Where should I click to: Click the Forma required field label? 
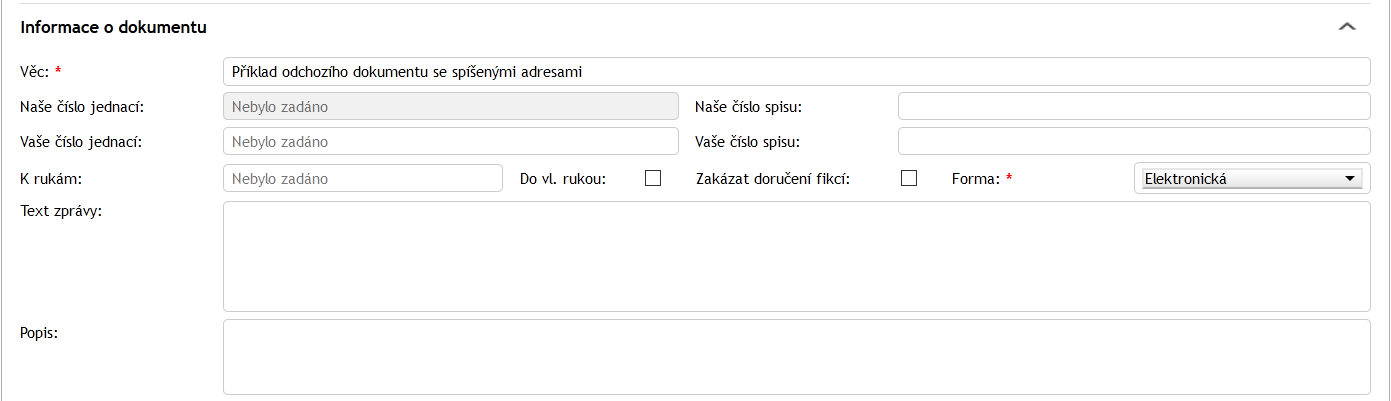[x=976, y=179]
